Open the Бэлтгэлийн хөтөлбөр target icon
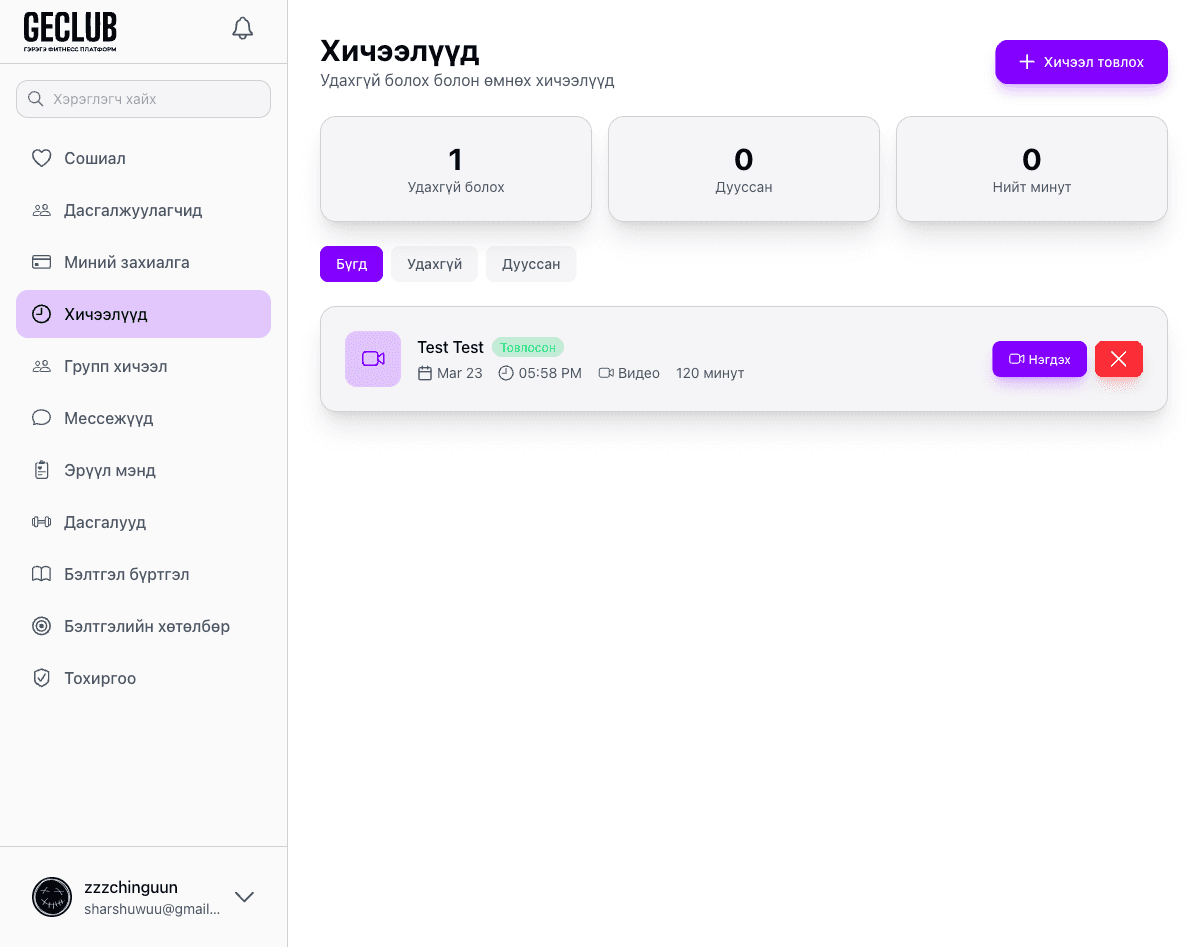 pos(41,626)
